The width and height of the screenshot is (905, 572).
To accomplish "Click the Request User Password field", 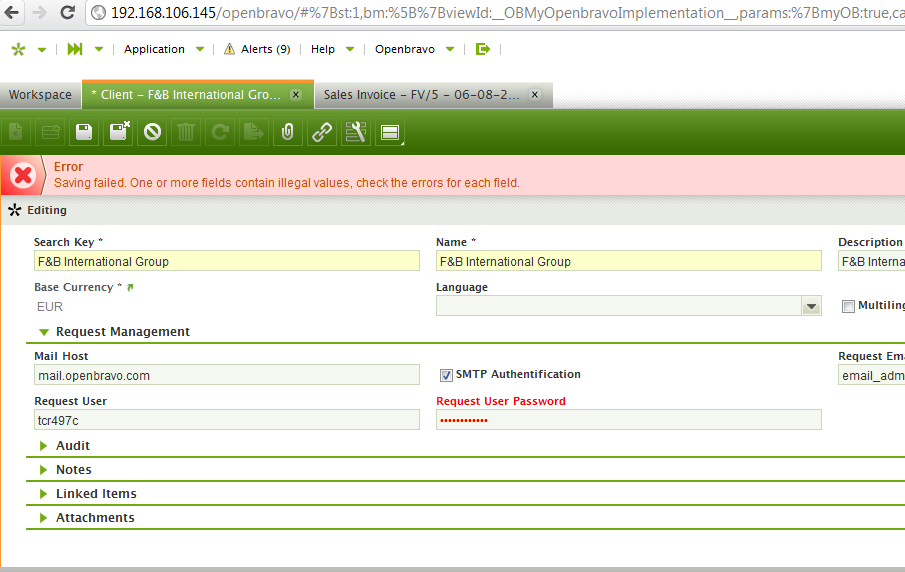I will coord(629,420).
